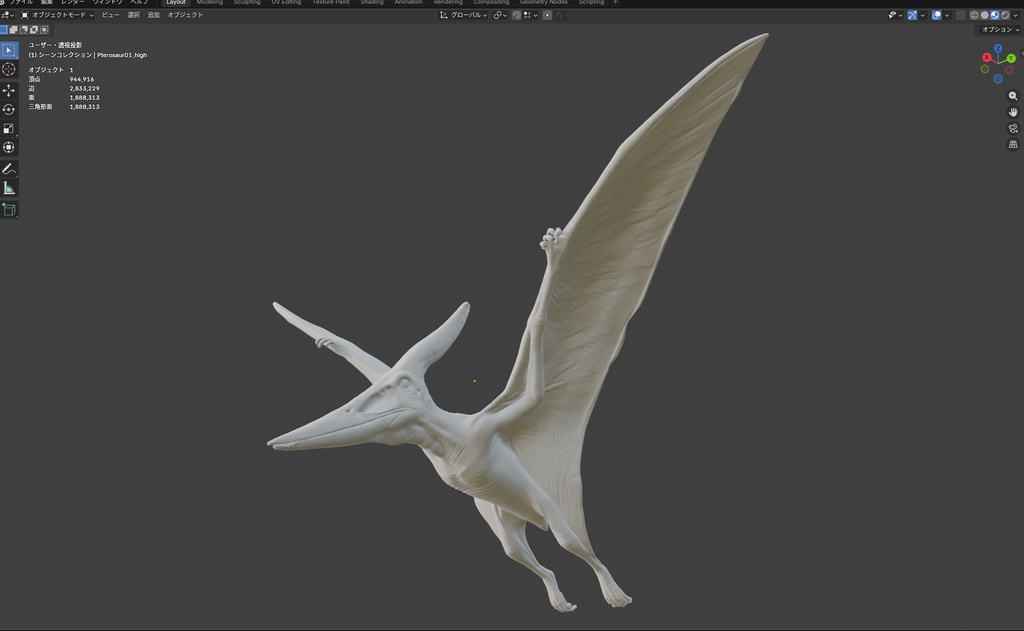Image resolution: width=1024 pixels, height=631 pixels.
Task: Switch to wireframe viewport shading
Action: [x=974, y=15]
